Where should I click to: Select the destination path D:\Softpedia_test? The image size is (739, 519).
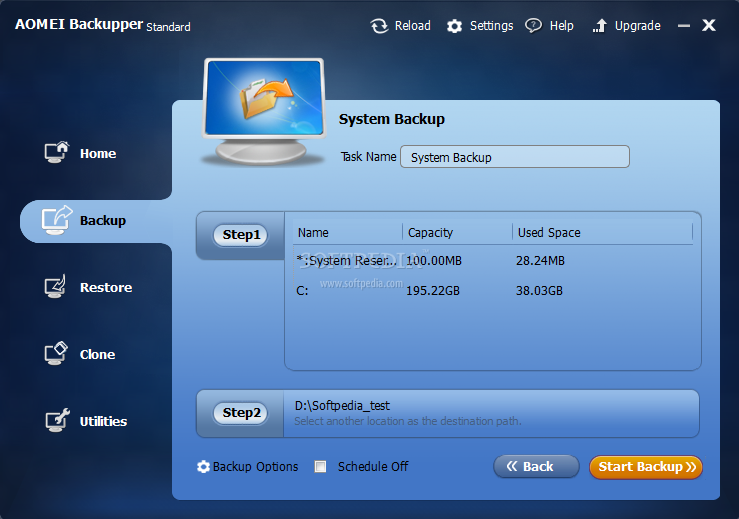coord(342,405)
